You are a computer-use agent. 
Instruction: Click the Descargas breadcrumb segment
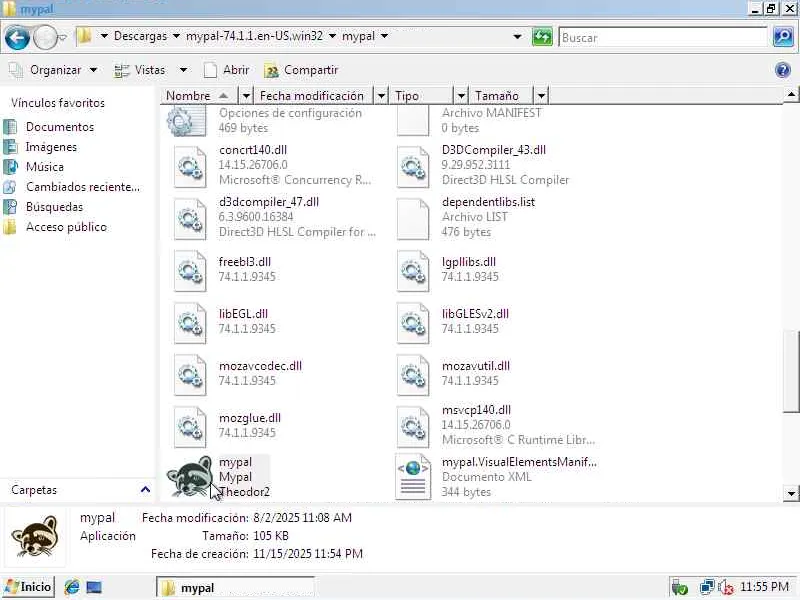[140, 36]
